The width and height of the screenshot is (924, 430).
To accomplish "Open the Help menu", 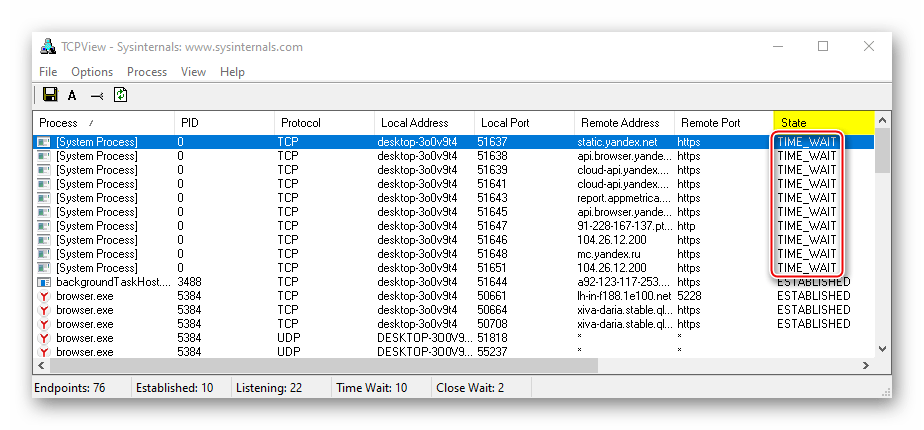I will point(232,72).
